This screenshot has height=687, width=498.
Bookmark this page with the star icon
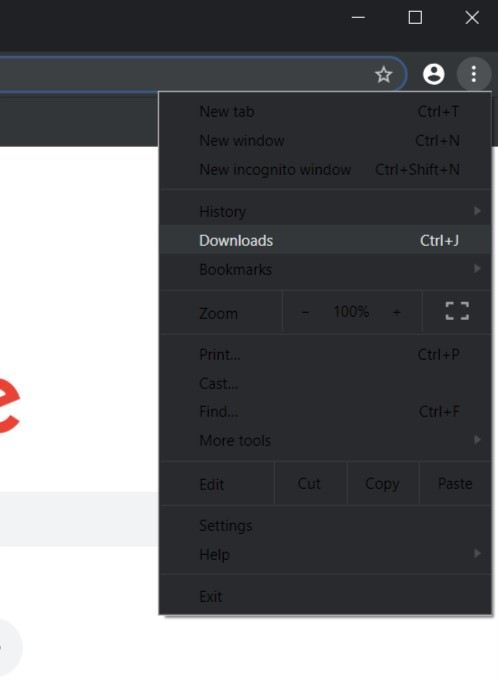(x=384, y=74)
